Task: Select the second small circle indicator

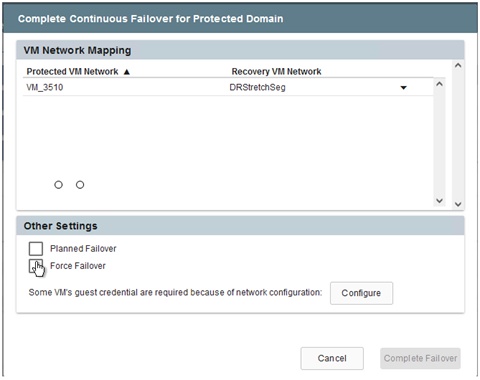Action: pyautogui.click(x=80, y=185)
